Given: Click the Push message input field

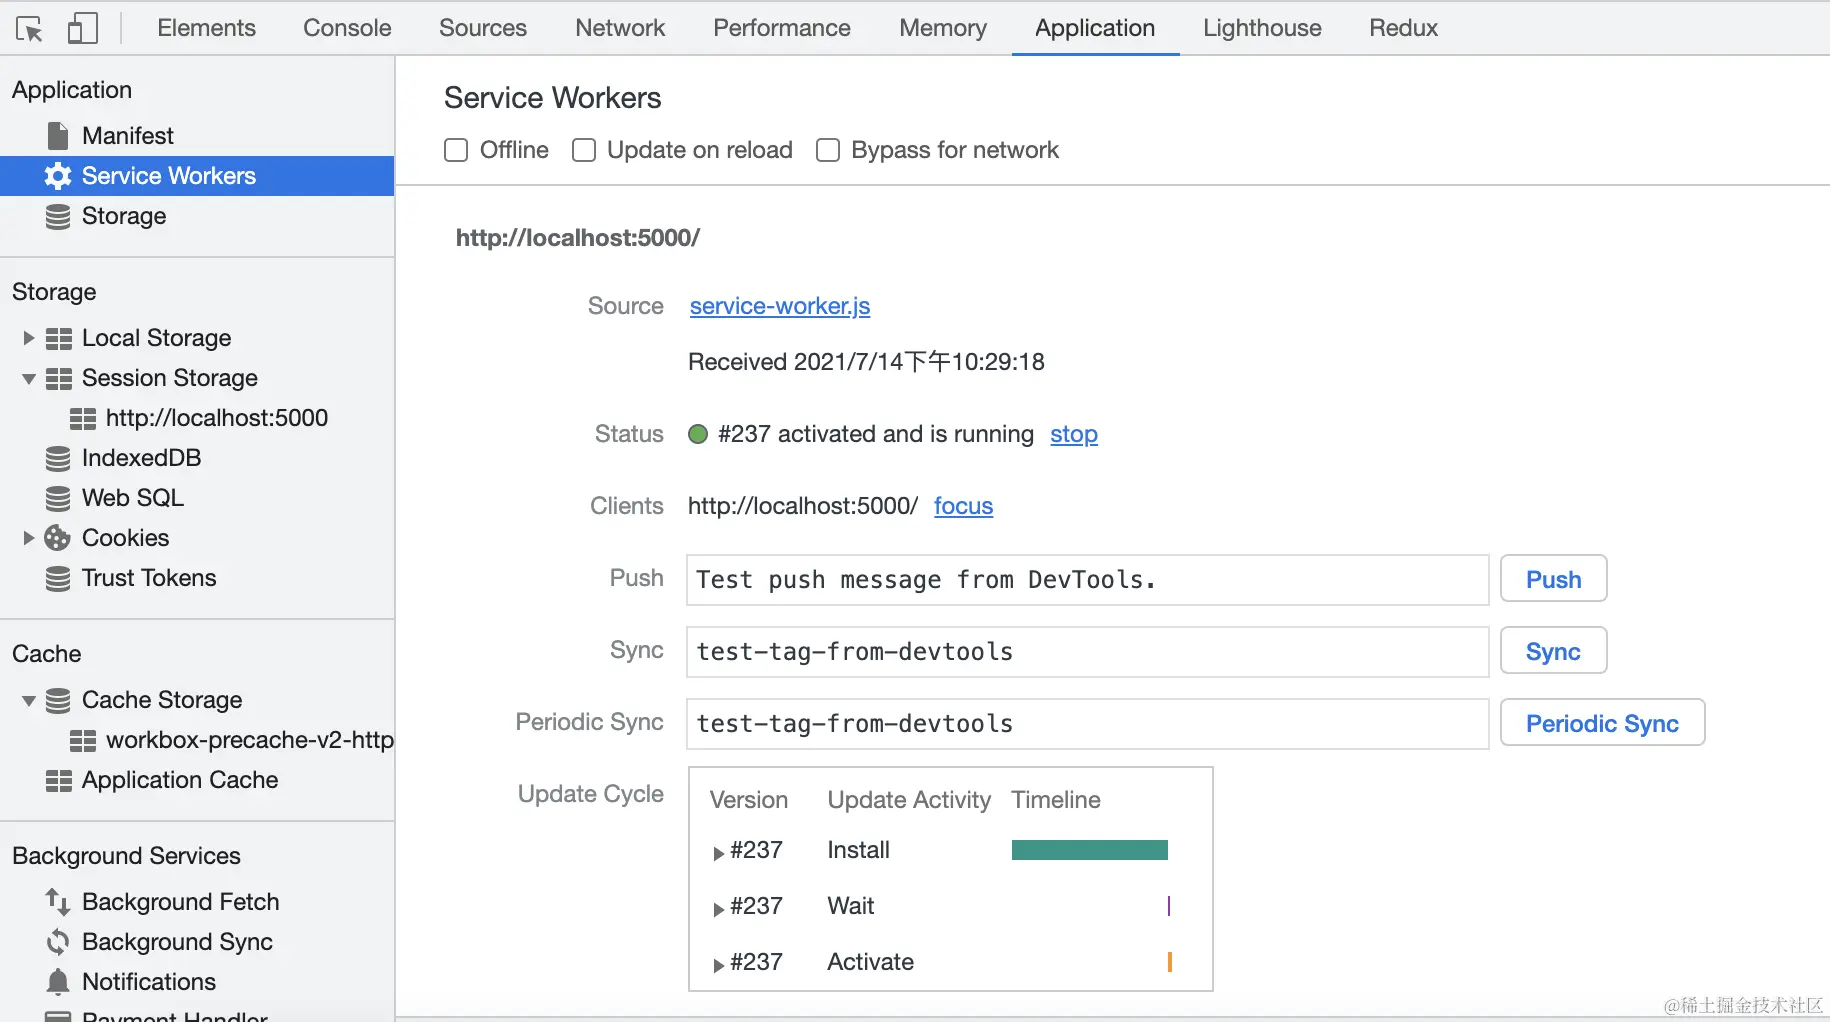Looking at the screenshot, I should [x=1087, y=580].
